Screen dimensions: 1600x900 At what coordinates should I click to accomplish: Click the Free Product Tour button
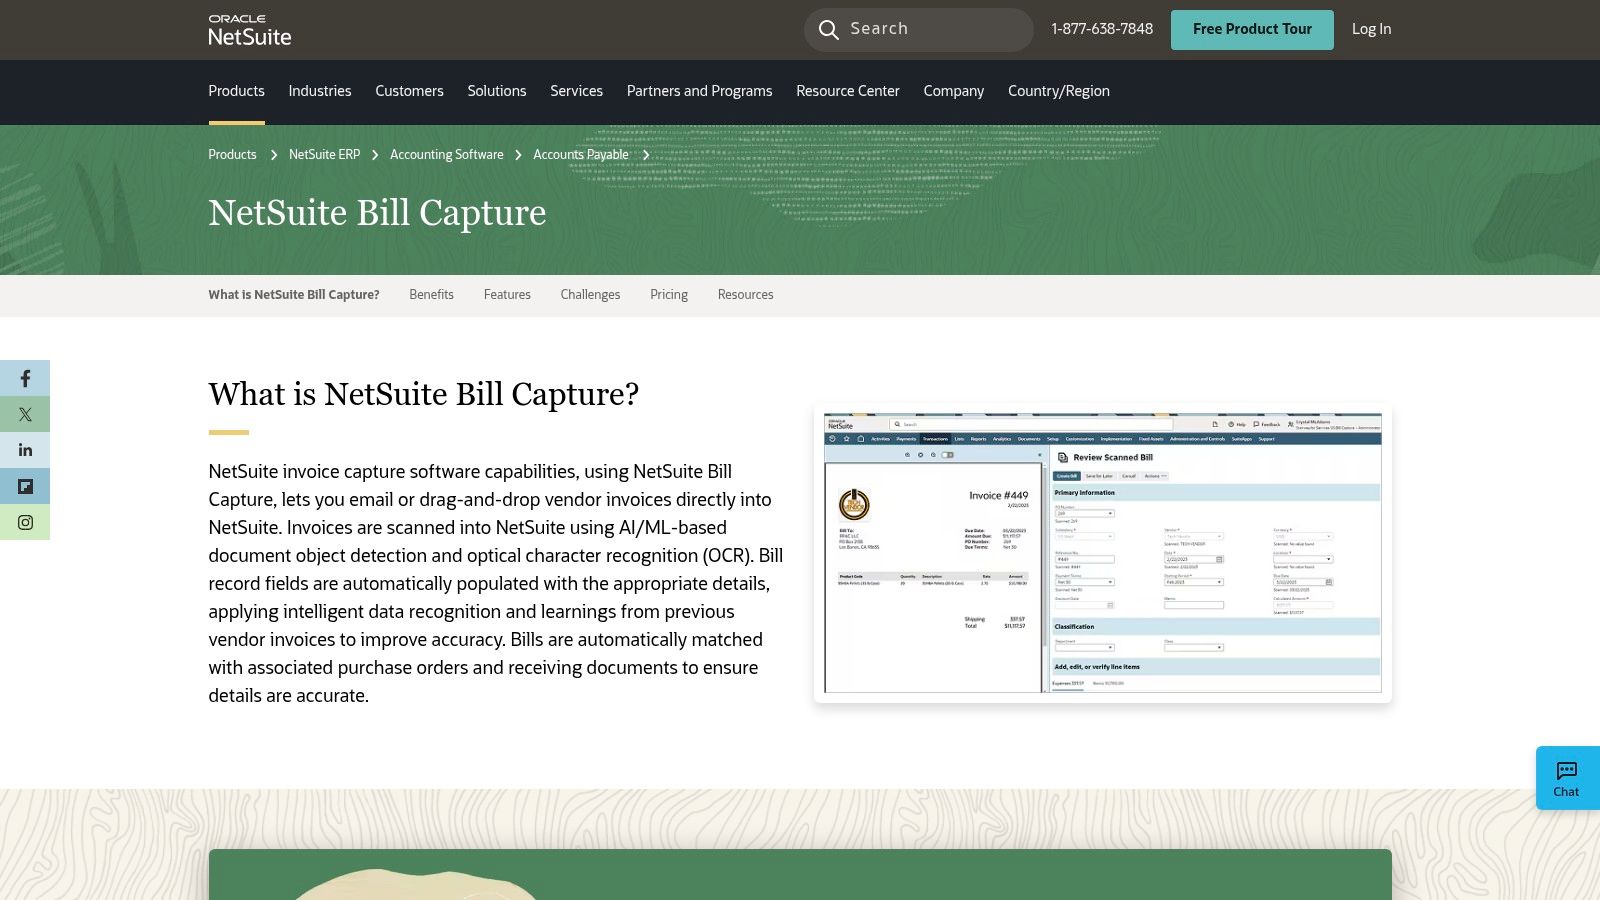coord(1252,29)
